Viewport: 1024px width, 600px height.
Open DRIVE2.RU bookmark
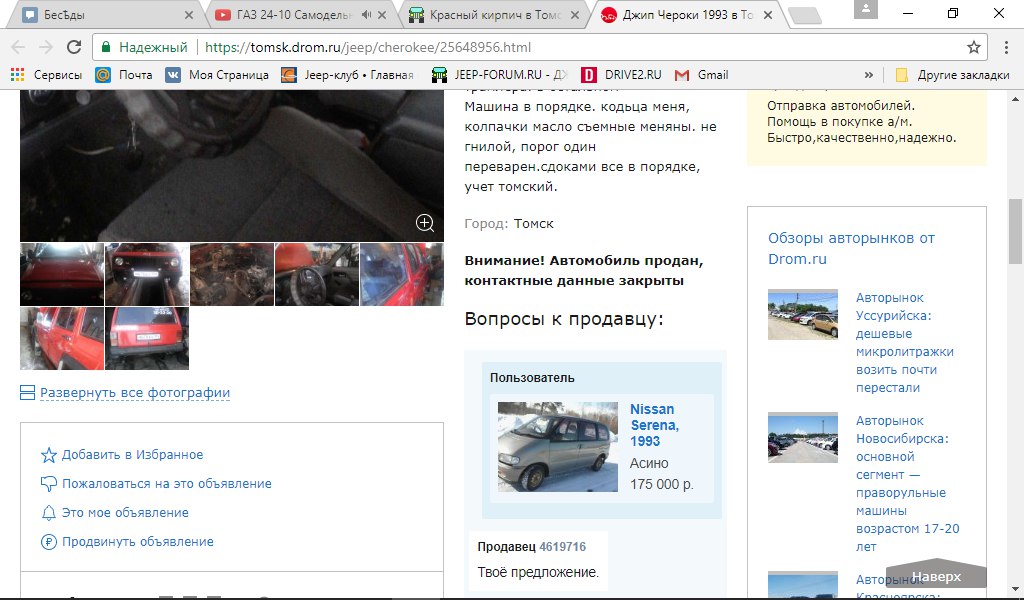(x=621, y=75)
